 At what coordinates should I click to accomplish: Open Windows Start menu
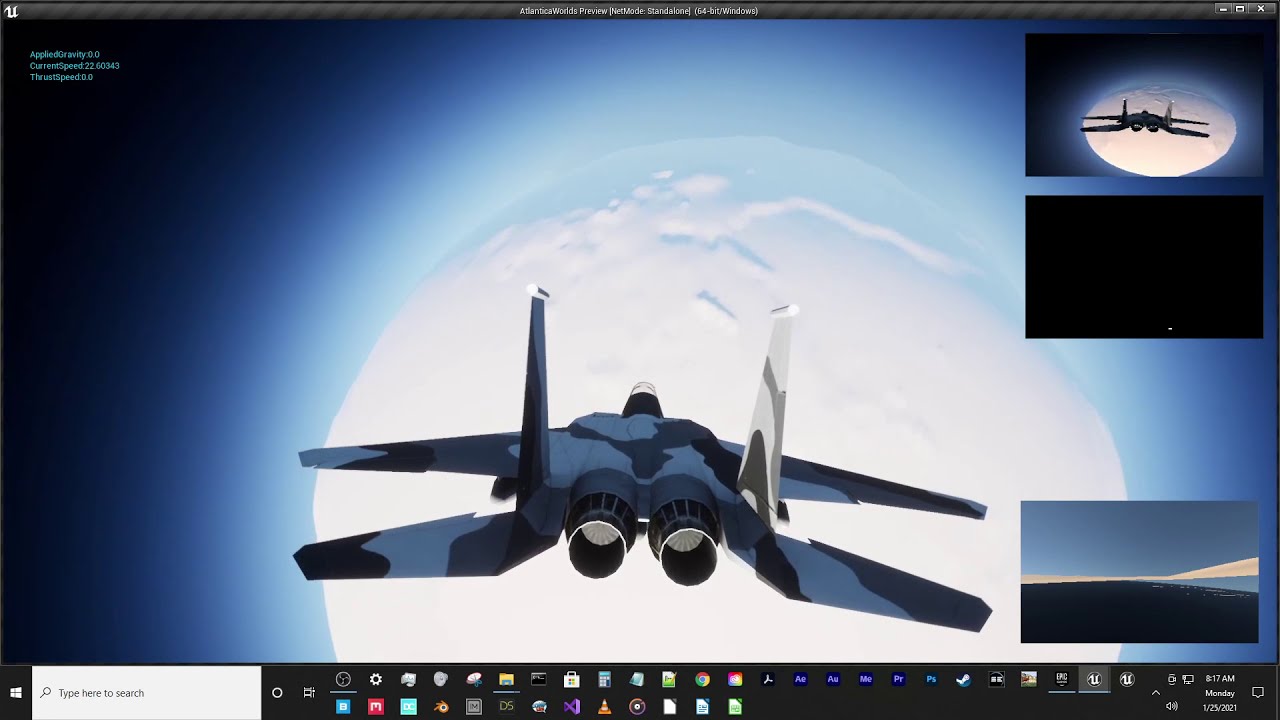click(x=16, y=692)
